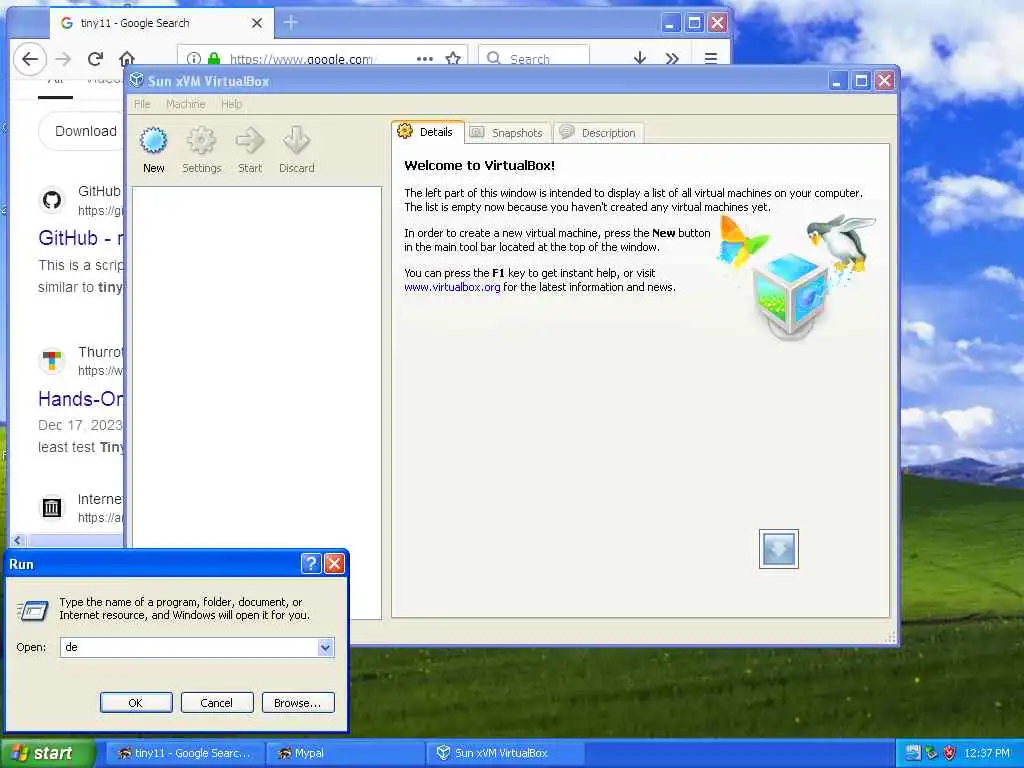The height and width of the screenshot is (768, 1024).
Task: Click OK in the Run dialog
Action: click(136, 703)
